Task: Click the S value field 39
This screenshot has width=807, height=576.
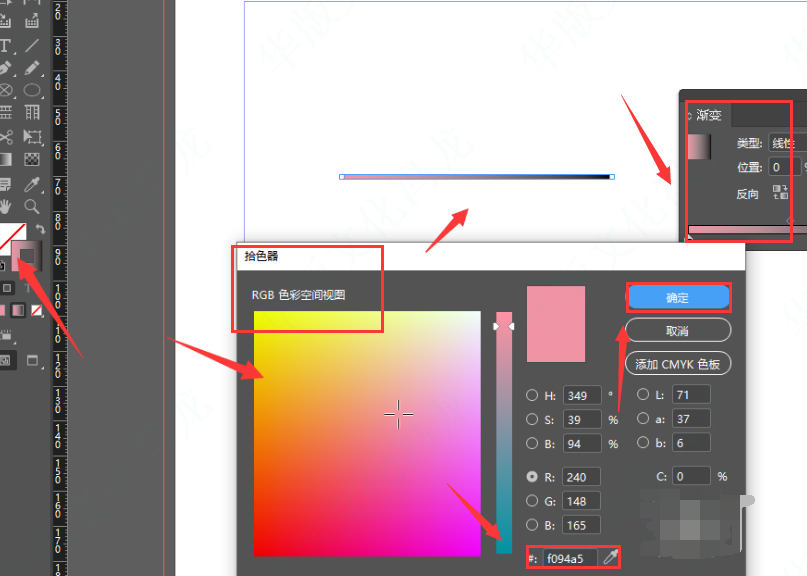Action: click(x=582, y=420)
